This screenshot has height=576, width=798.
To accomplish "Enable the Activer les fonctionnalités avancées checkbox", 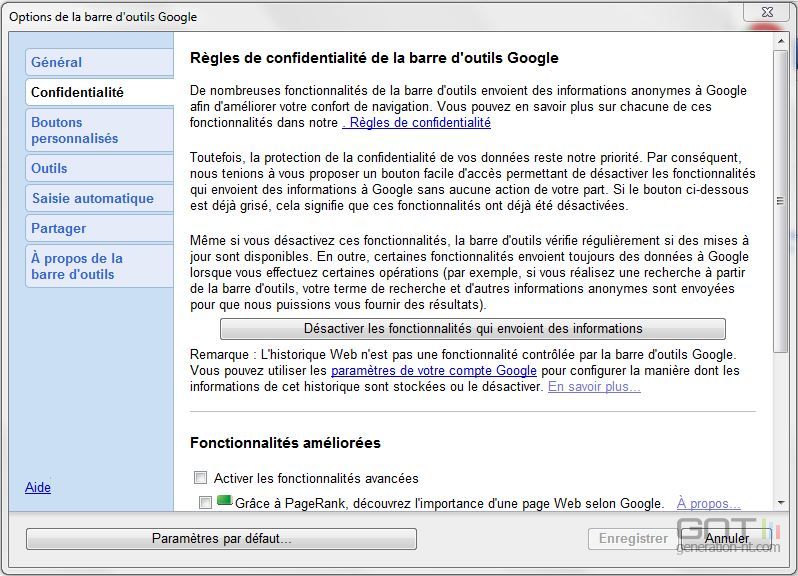I will click(201, 478).
